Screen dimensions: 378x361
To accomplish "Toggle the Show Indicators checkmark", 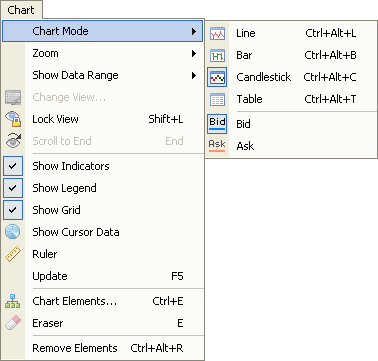I will coord(13,166).
